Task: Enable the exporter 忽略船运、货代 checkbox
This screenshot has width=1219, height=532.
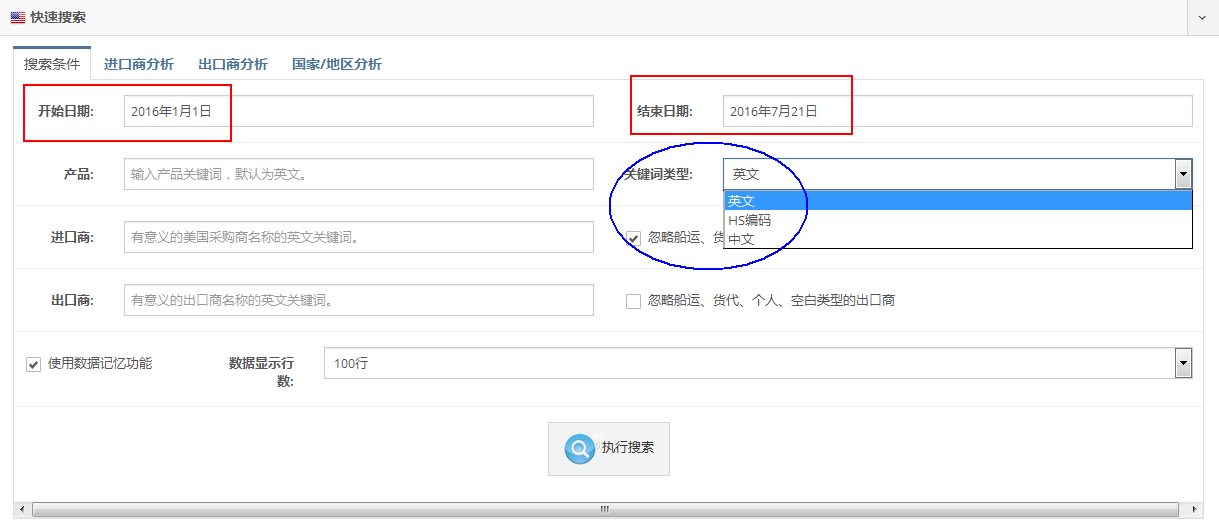Action: [633, 301]
